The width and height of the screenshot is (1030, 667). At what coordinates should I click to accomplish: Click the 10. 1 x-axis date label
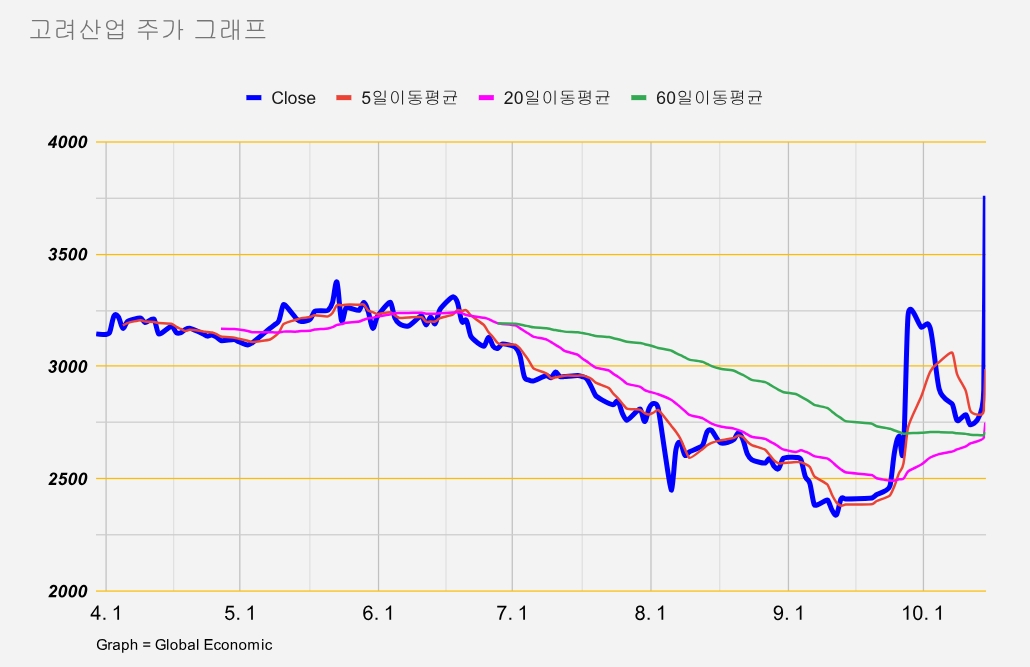(923, 614)
